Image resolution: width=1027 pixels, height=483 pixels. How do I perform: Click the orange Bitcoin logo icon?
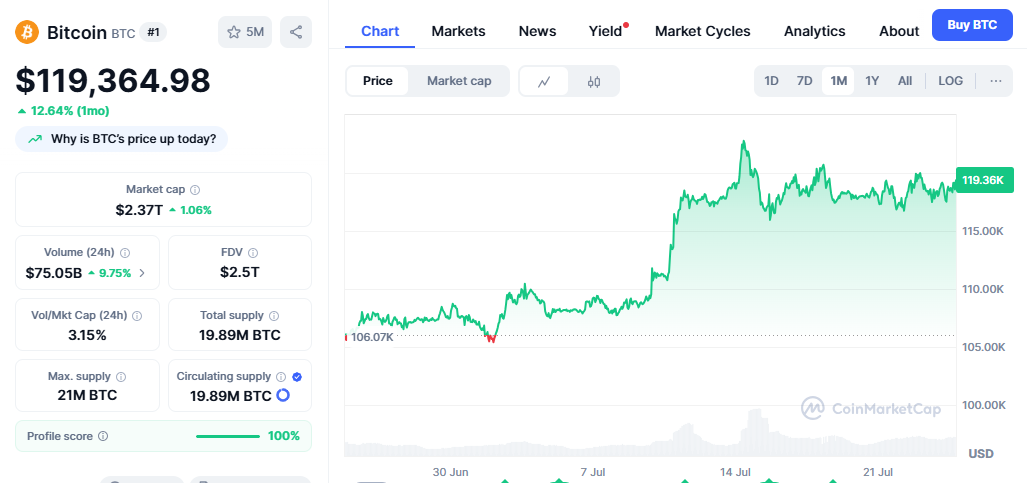(x=27, y=31)
